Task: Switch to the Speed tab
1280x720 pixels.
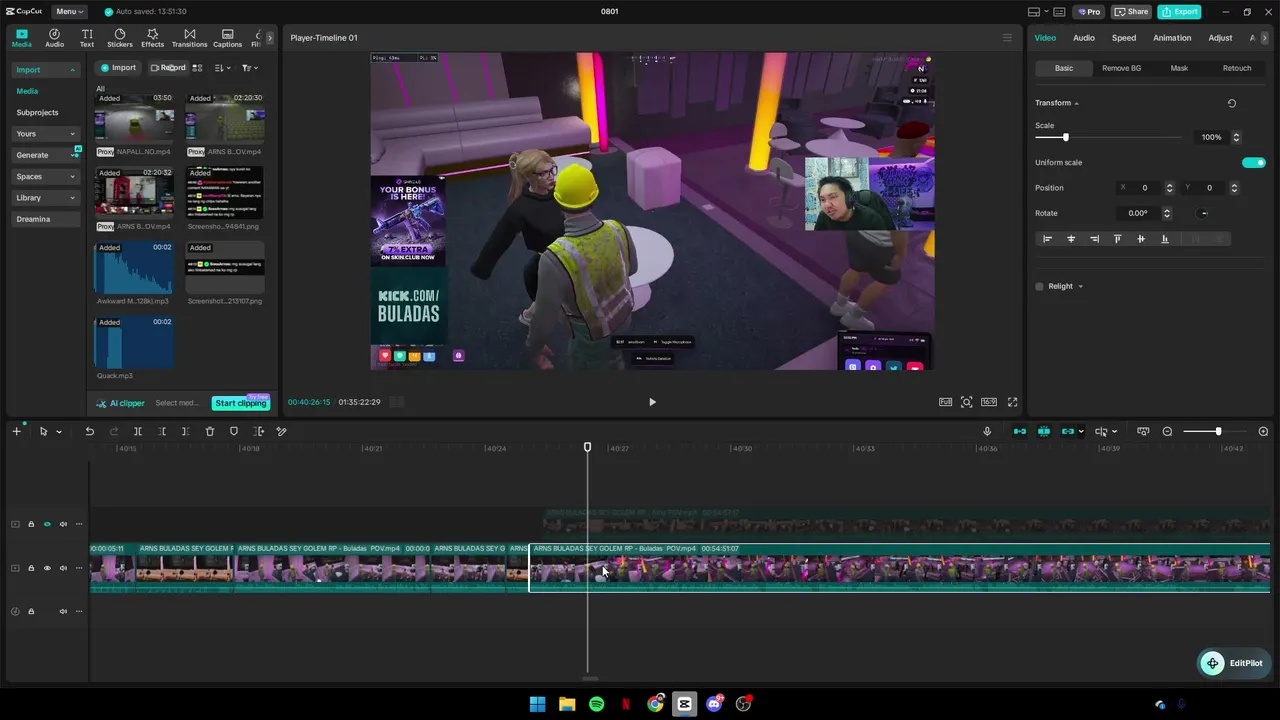Action: (1124, 38)
